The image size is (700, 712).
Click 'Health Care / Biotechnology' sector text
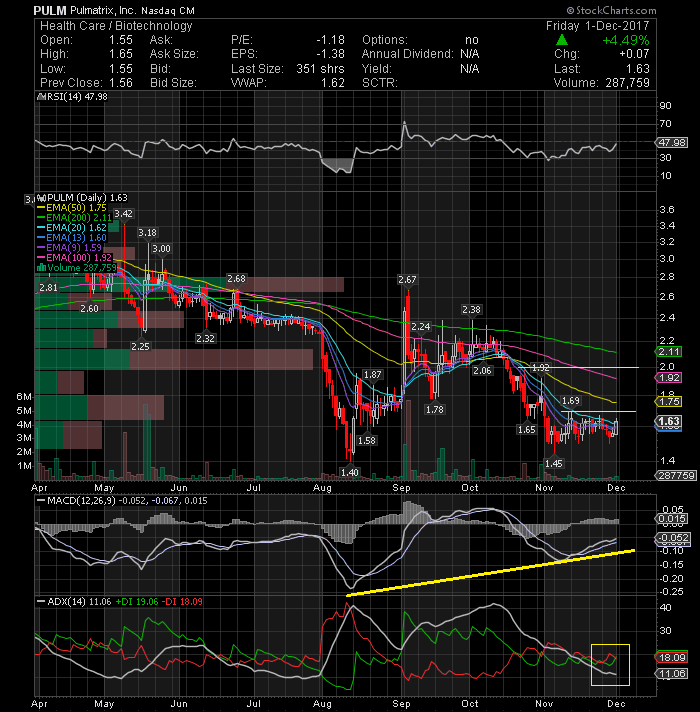click(x=116, y=26)
